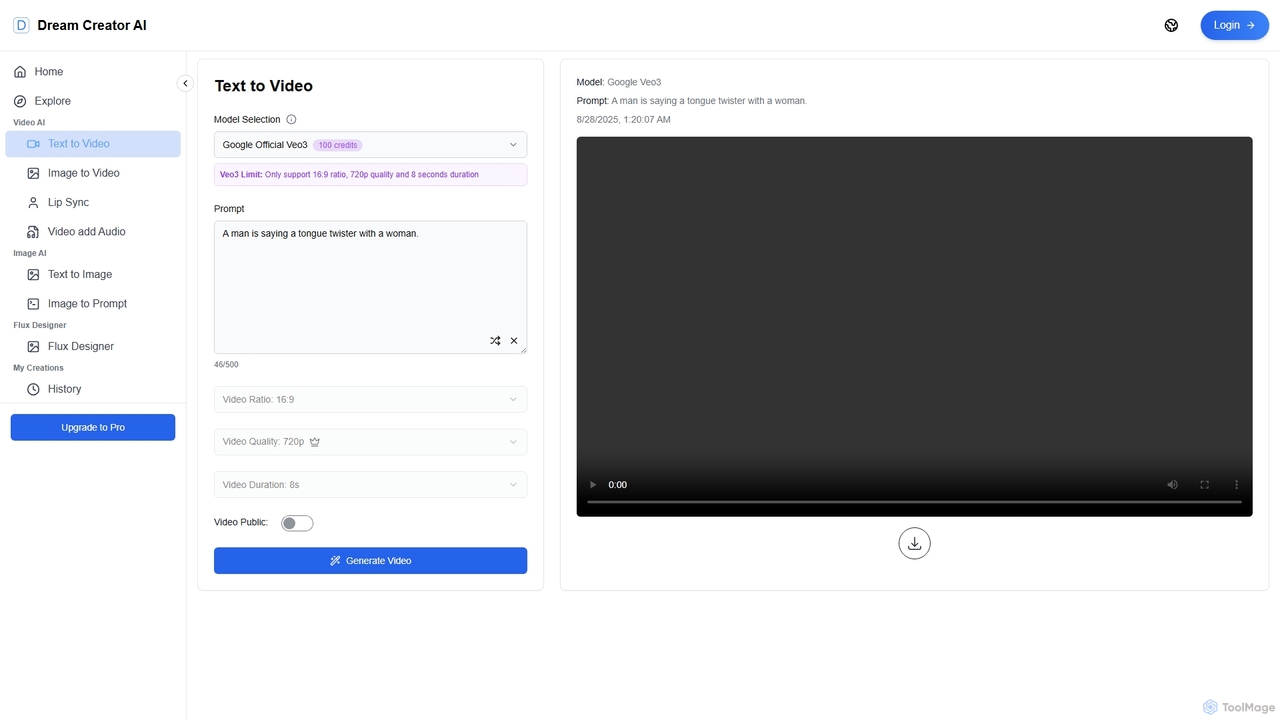Open Video add Audio tool

click(x=93, y=231)
